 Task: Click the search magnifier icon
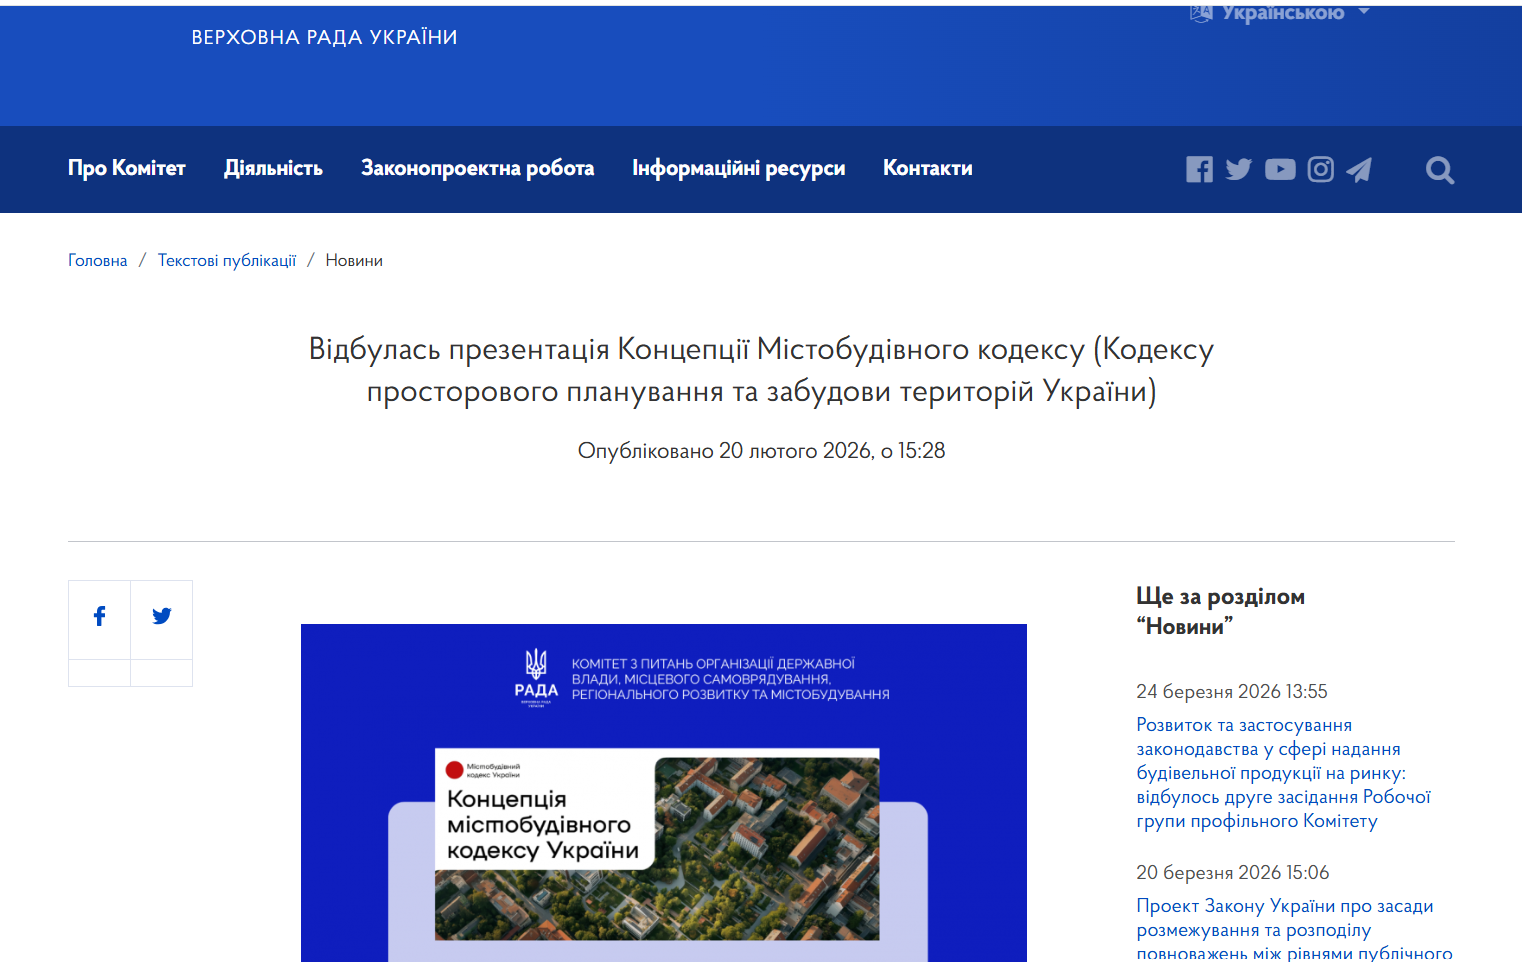[x=1440, y=170]
